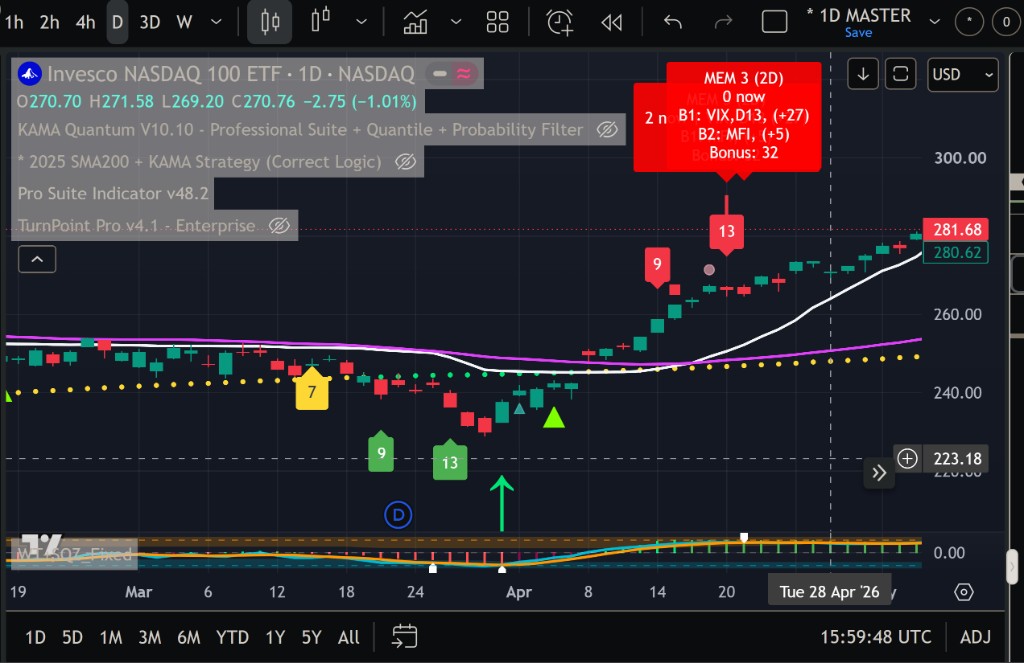This screenshot has height=663, width=1024.
Task: Save the layout via Save link
Action: [858, 33]
